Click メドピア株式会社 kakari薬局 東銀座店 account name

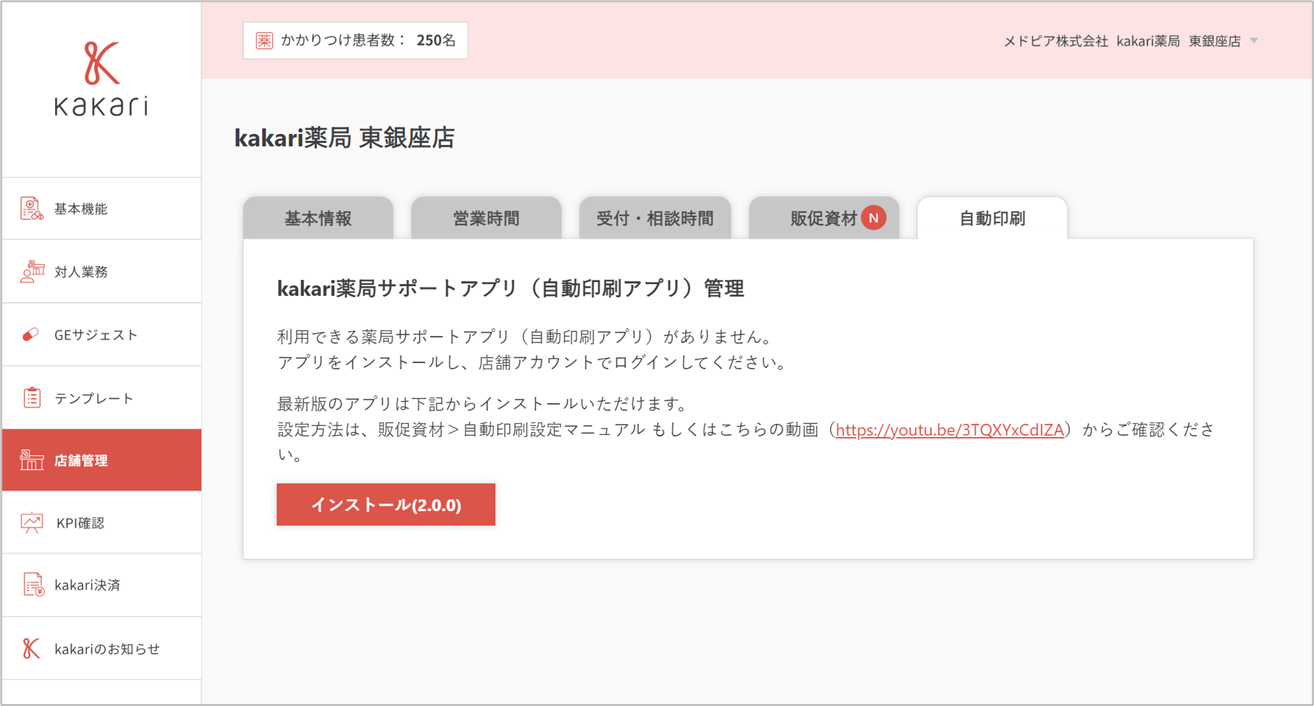point(1122,41)
